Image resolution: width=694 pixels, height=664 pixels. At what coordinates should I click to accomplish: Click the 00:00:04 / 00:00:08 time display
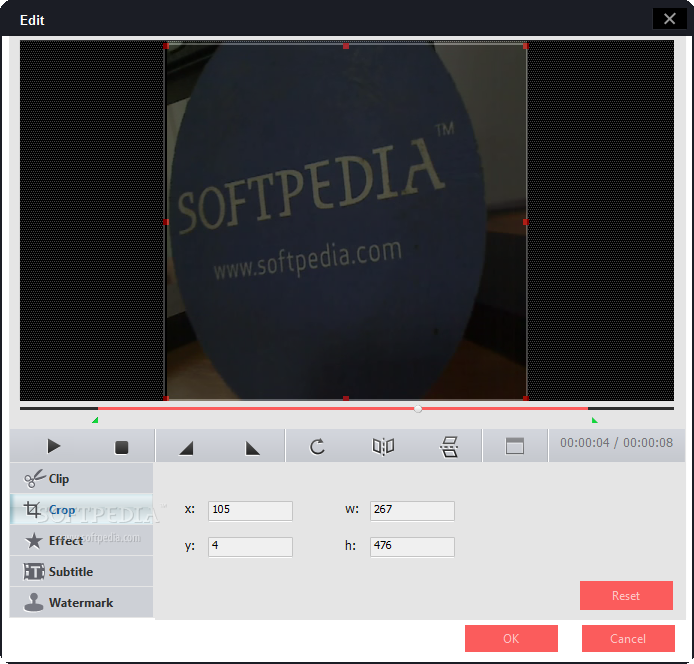616,443
